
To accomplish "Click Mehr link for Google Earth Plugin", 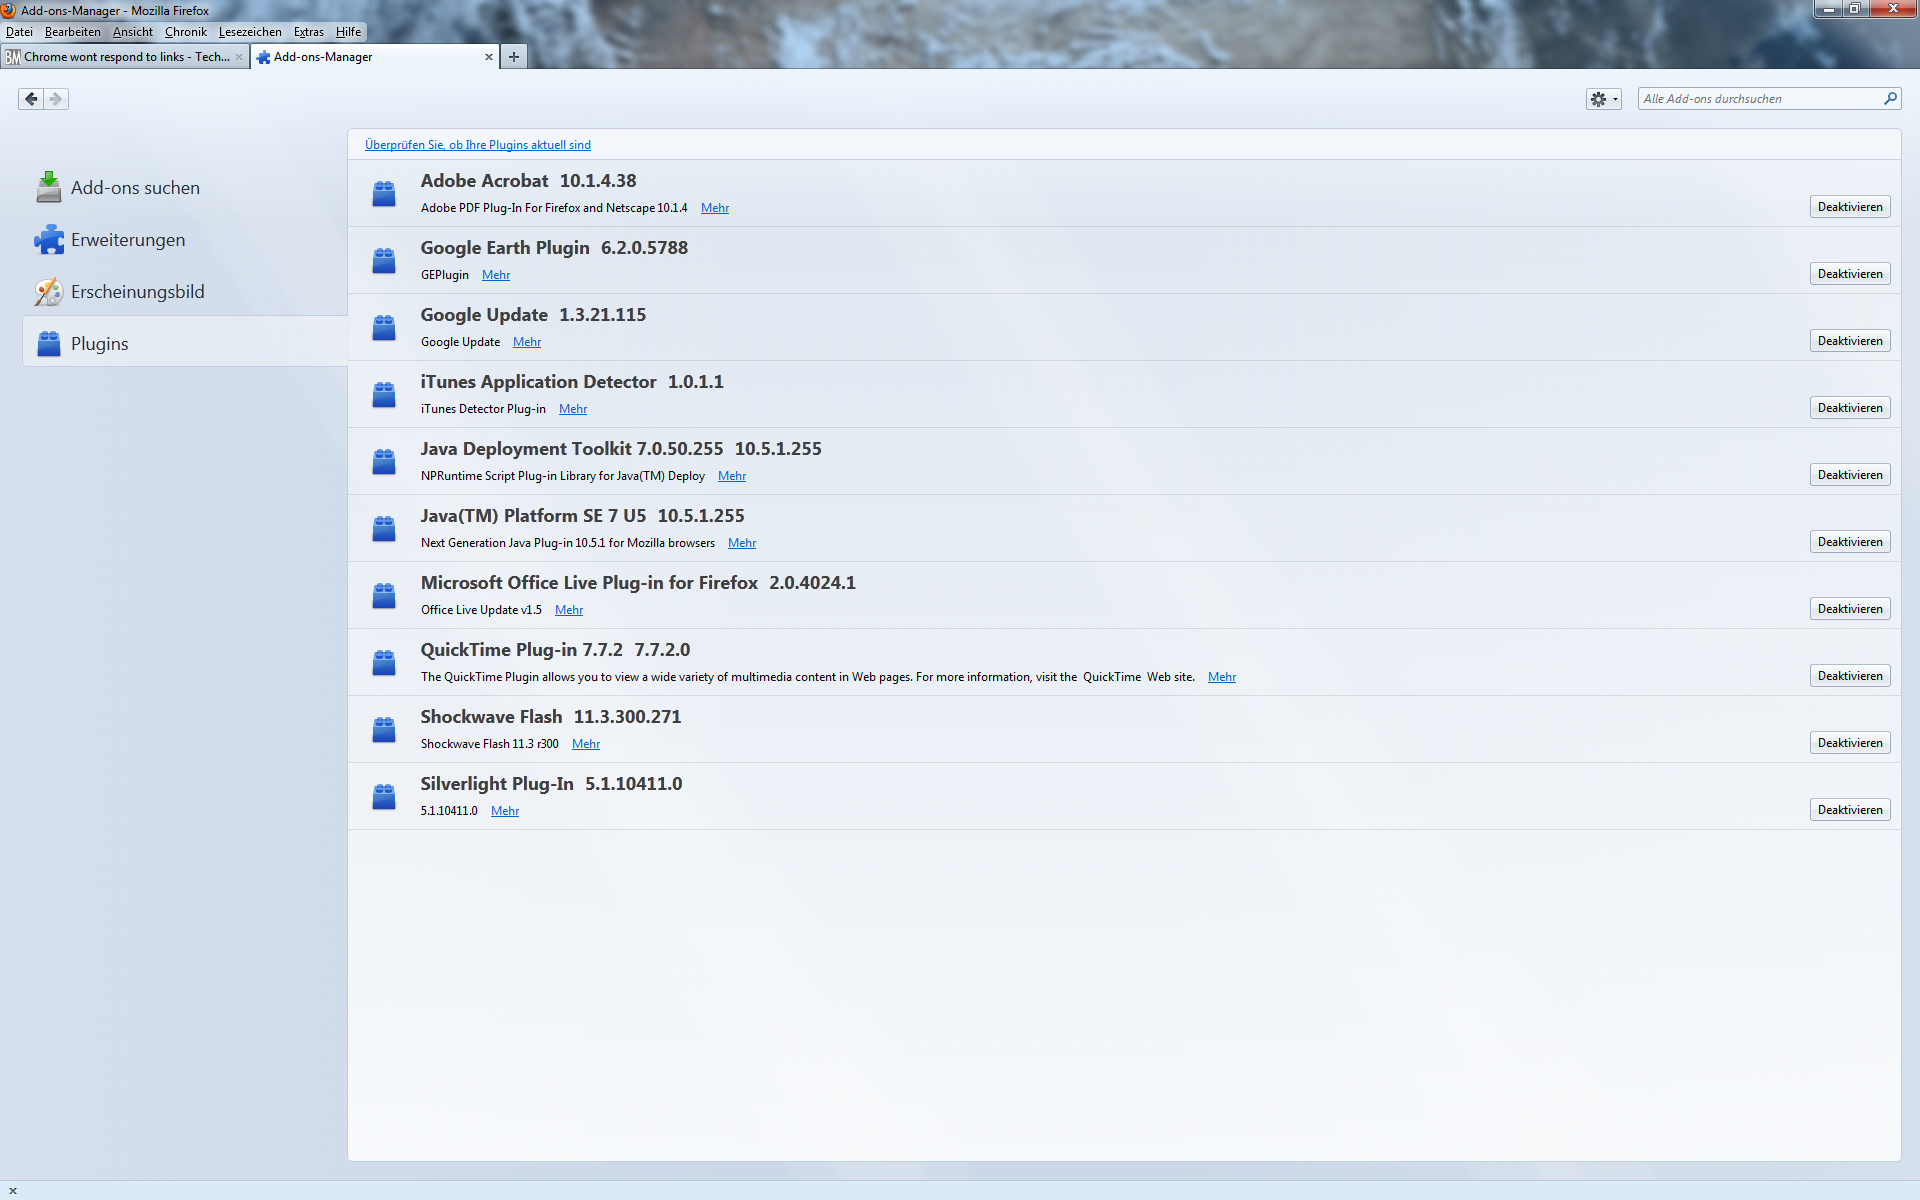I will [x=496, y=275].
